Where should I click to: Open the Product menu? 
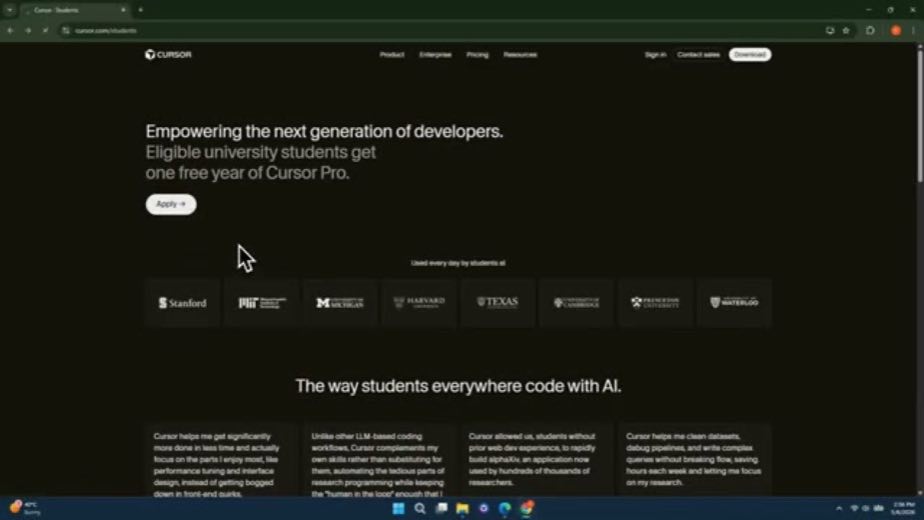(392, 55)
